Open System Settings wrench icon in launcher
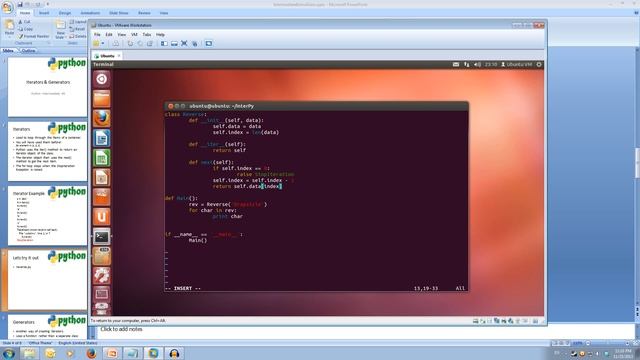640x360 pixels. (x=102, y=276)
